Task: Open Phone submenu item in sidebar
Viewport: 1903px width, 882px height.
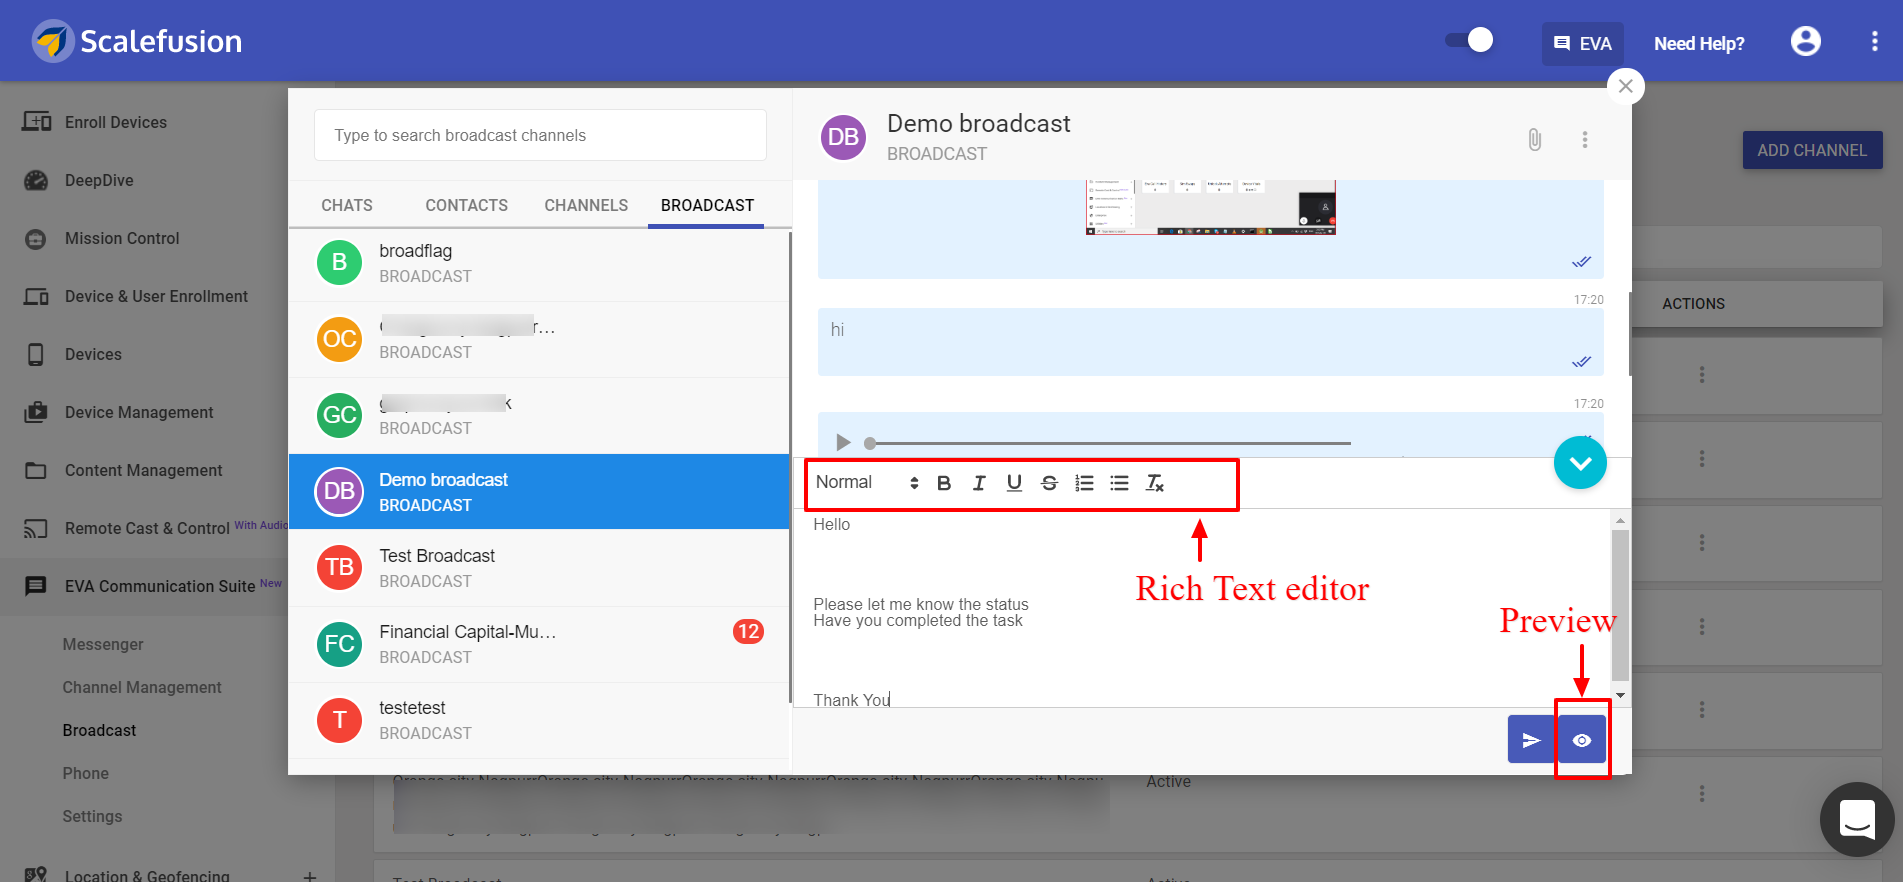Action: pos(85,773)
